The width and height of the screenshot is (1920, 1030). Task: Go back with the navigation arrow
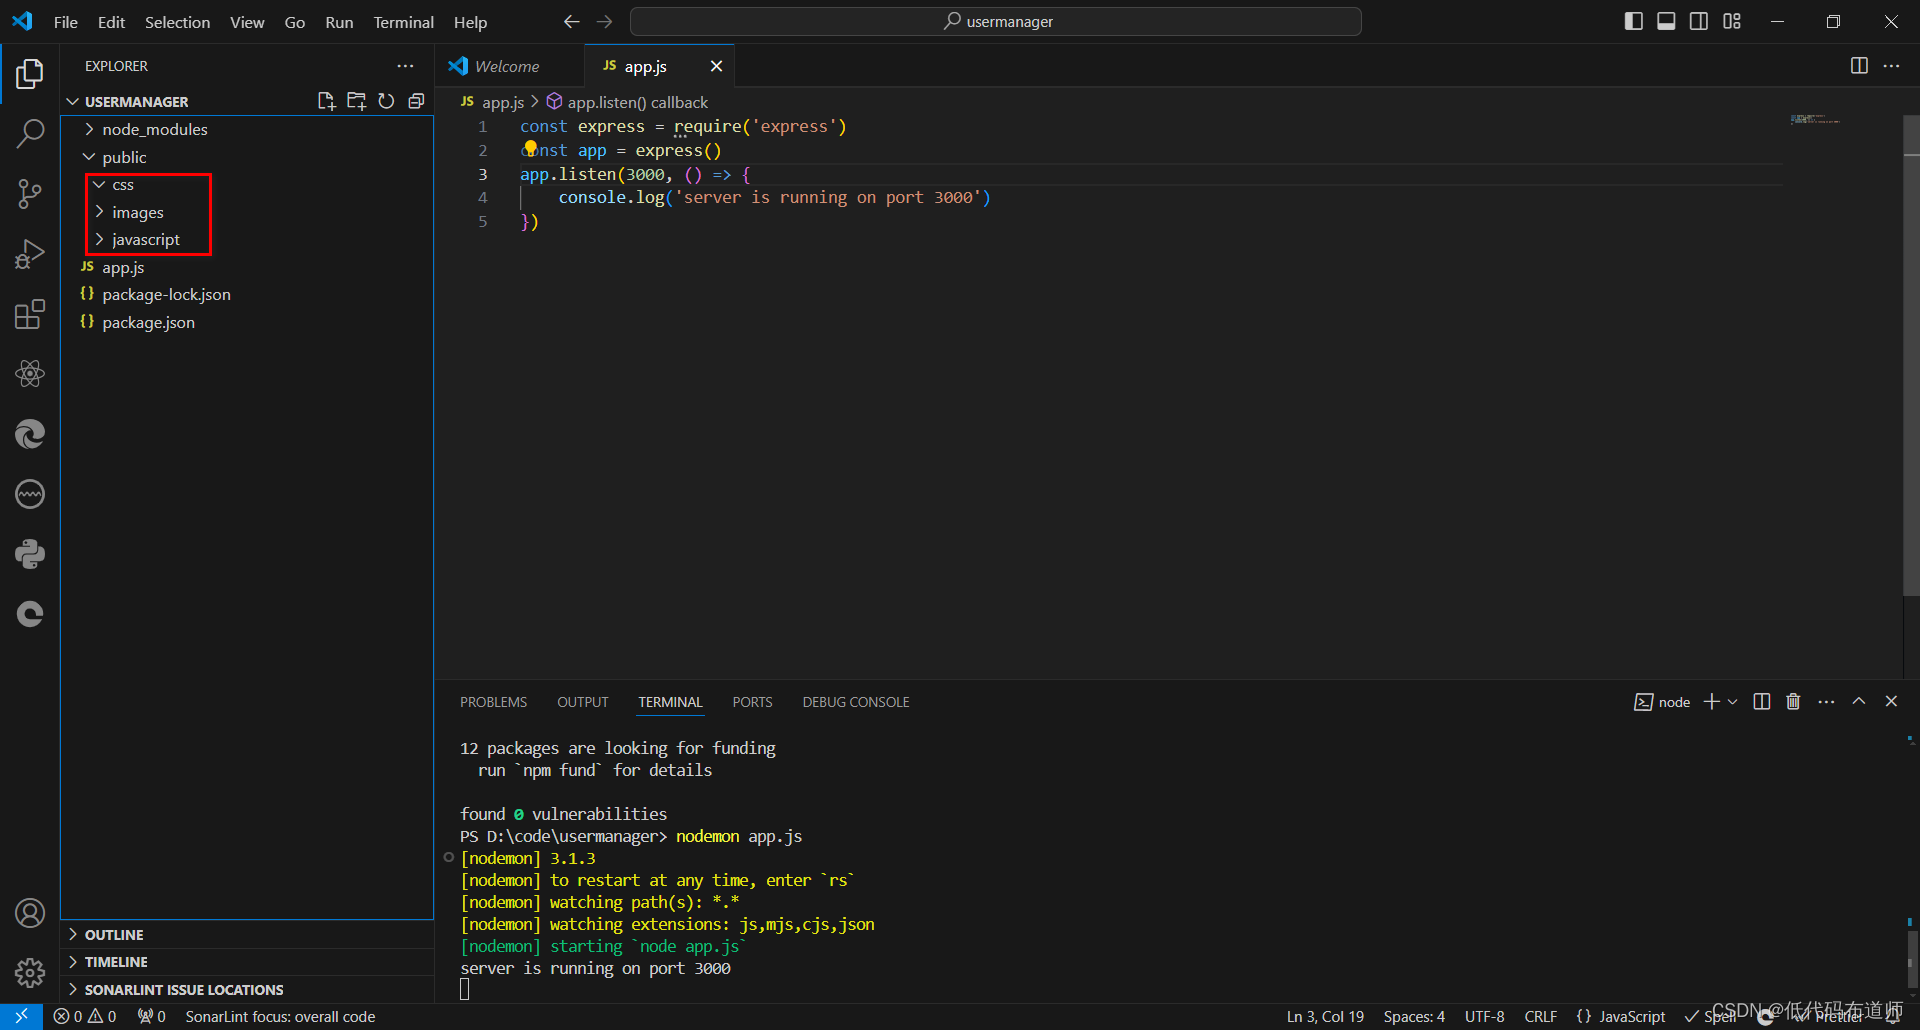571,22
